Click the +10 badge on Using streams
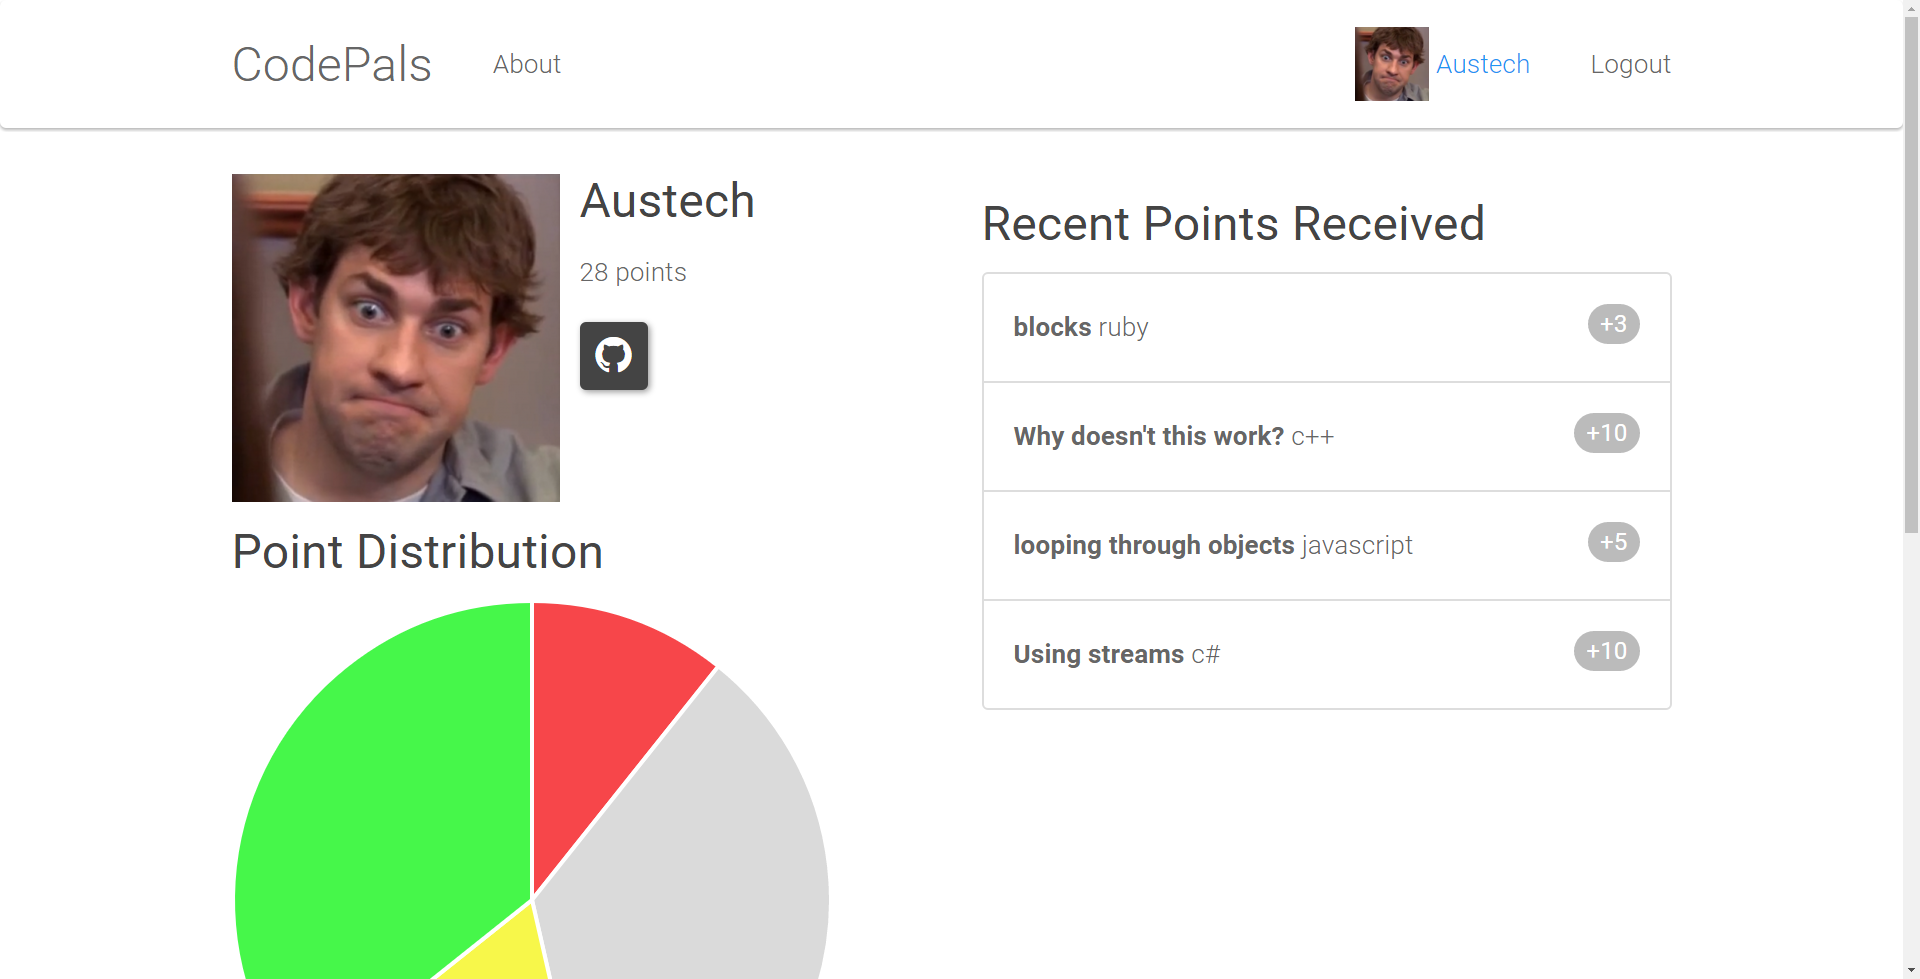1920x979 pixels. [1606, 651]
